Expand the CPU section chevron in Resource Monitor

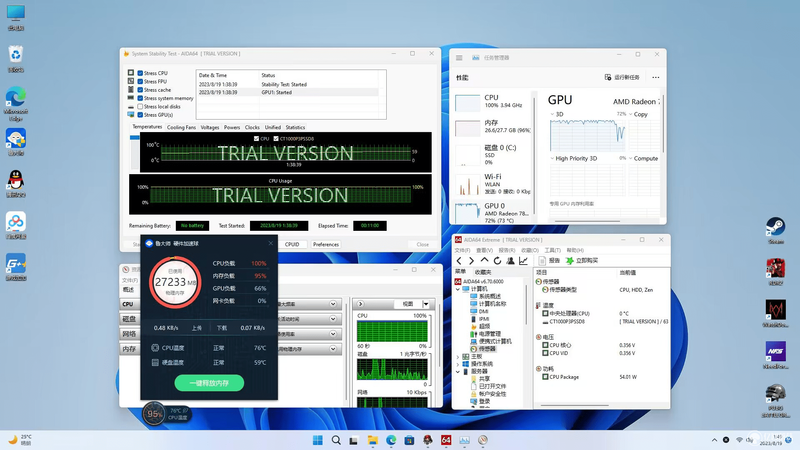click(x=333, y=304)
